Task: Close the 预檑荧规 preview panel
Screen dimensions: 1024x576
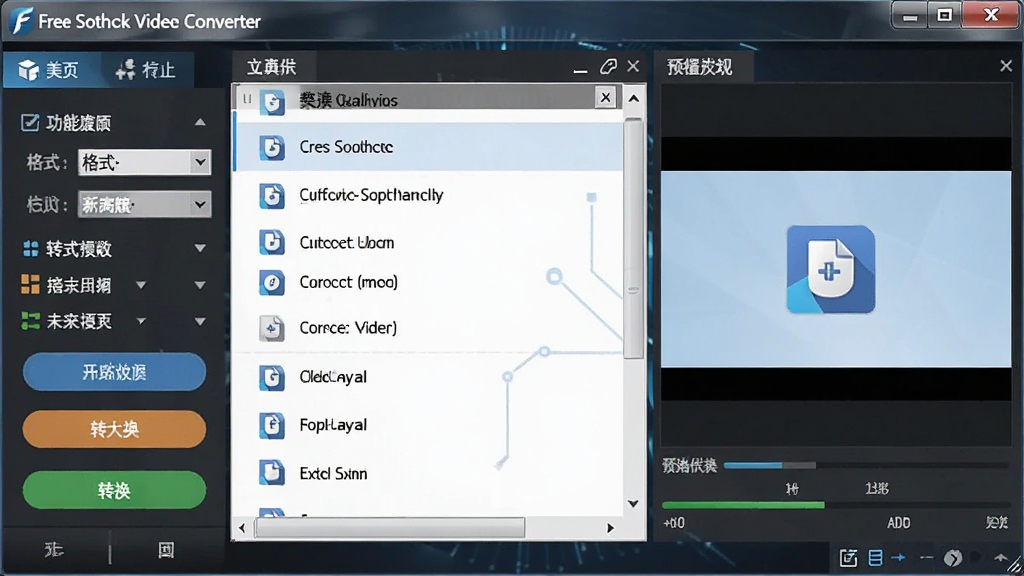Action: pos(1006,66)
